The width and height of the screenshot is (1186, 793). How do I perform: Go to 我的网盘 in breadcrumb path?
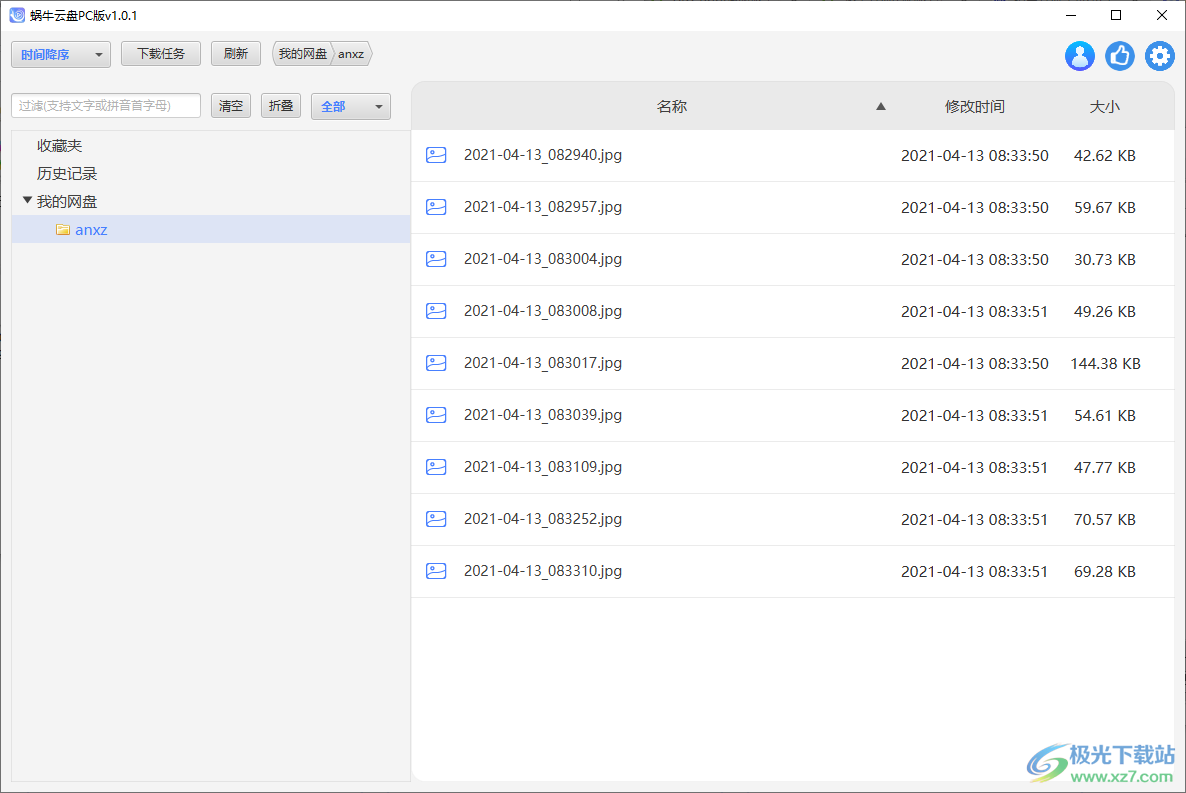point(303,54)
